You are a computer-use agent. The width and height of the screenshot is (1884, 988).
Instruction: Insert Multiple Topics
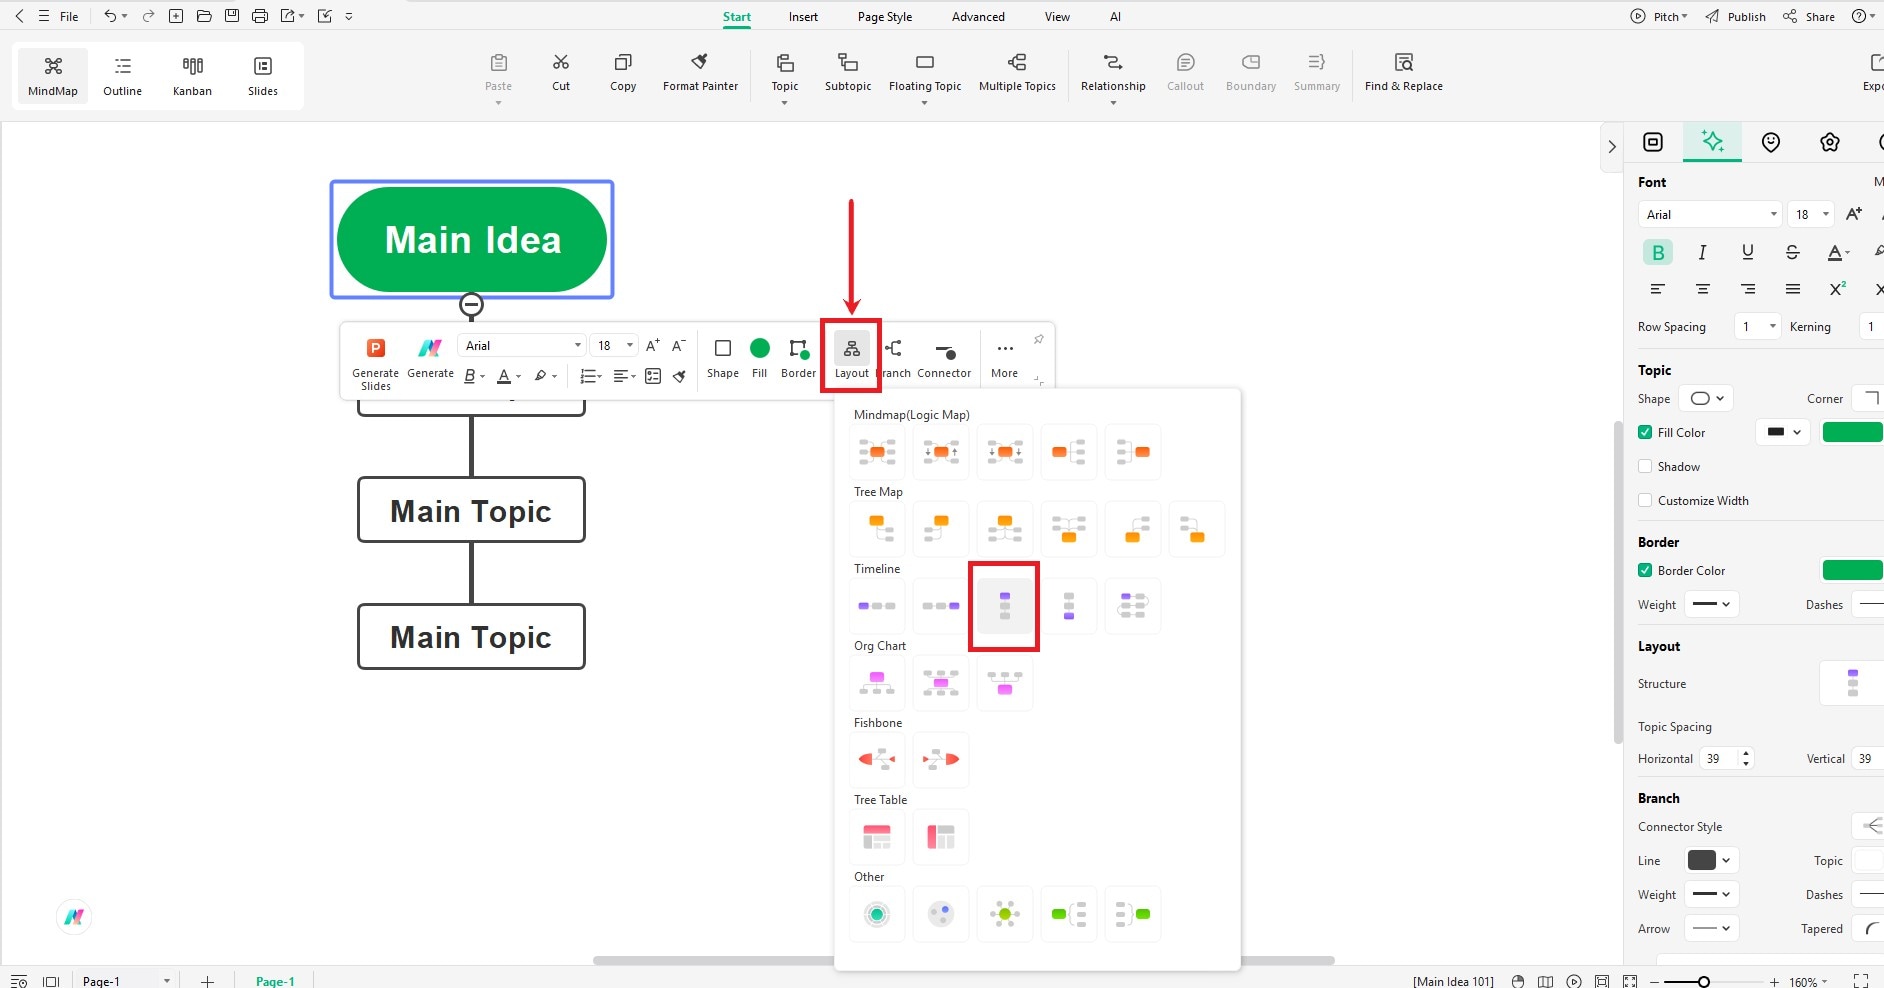click(x=1017, y=72)
